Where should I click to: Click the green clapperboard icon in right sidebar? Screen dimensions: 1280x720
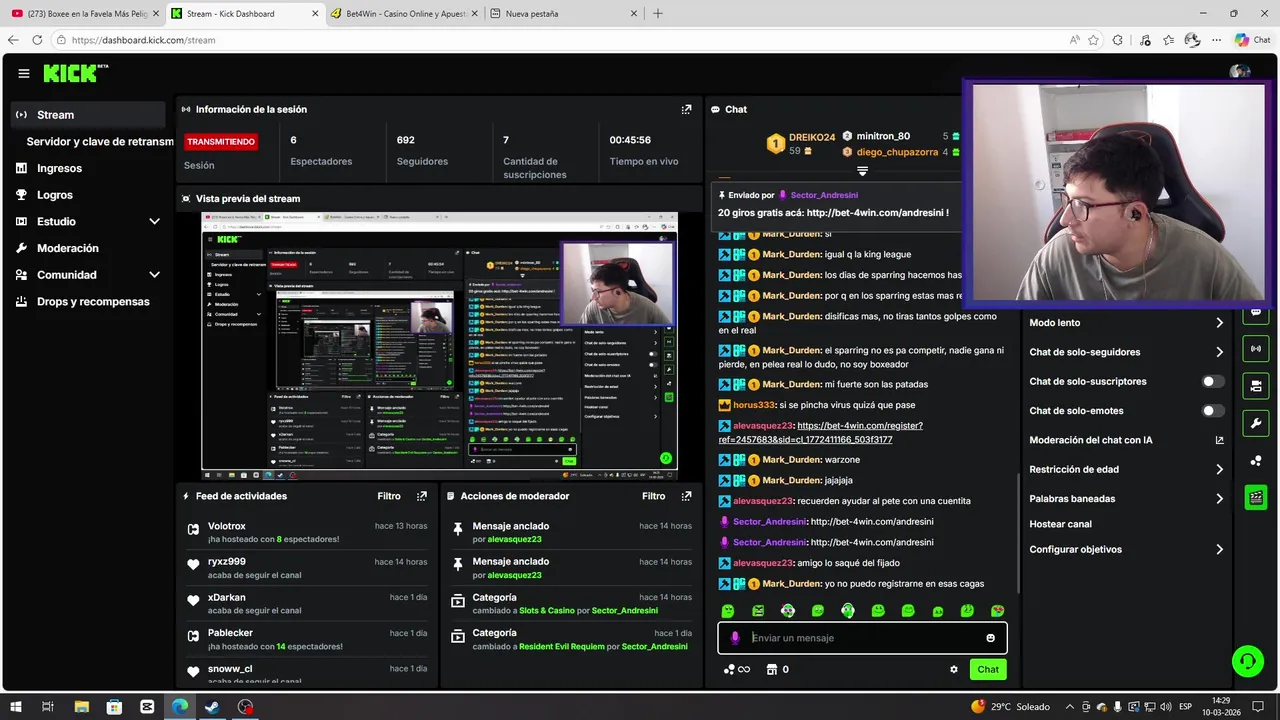point(1256,497)
